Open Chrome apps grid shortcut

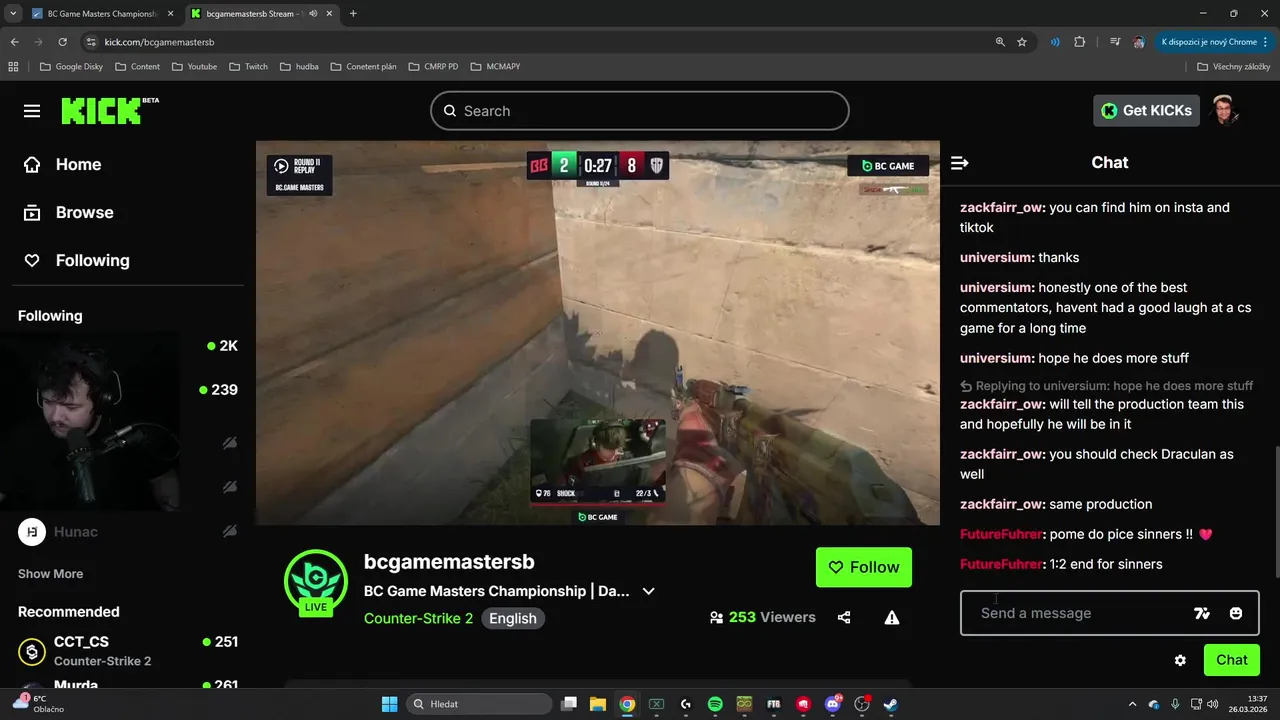click(13, 67)
